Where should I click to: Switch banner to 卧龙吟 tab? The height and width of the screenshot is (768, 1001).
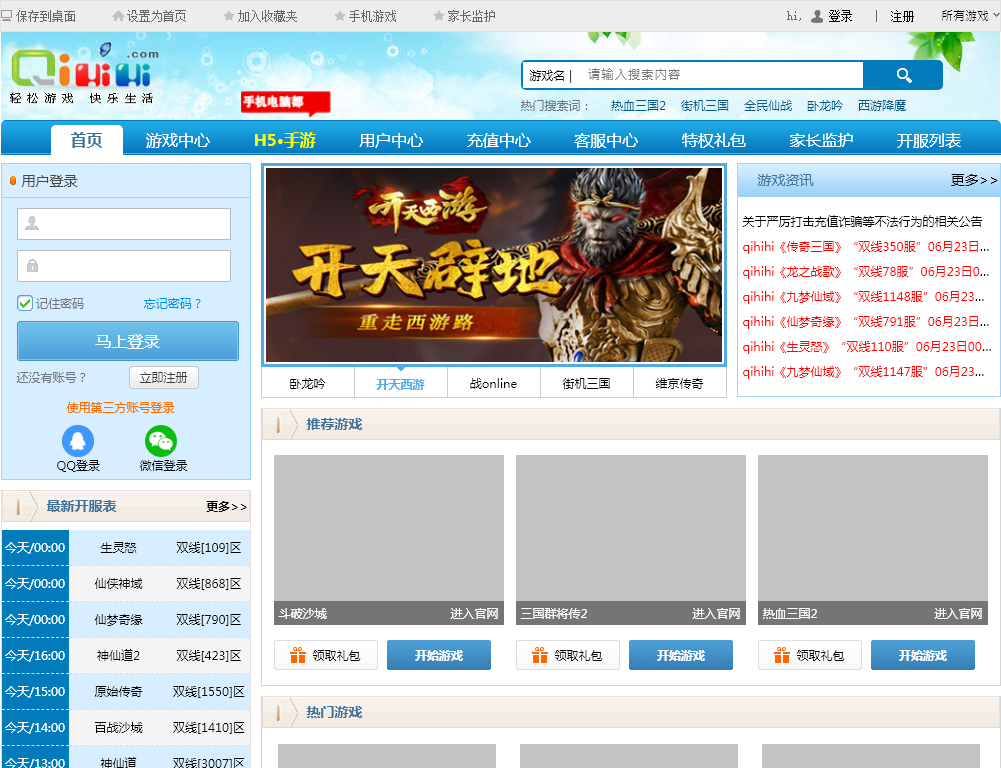pos(308,383)
